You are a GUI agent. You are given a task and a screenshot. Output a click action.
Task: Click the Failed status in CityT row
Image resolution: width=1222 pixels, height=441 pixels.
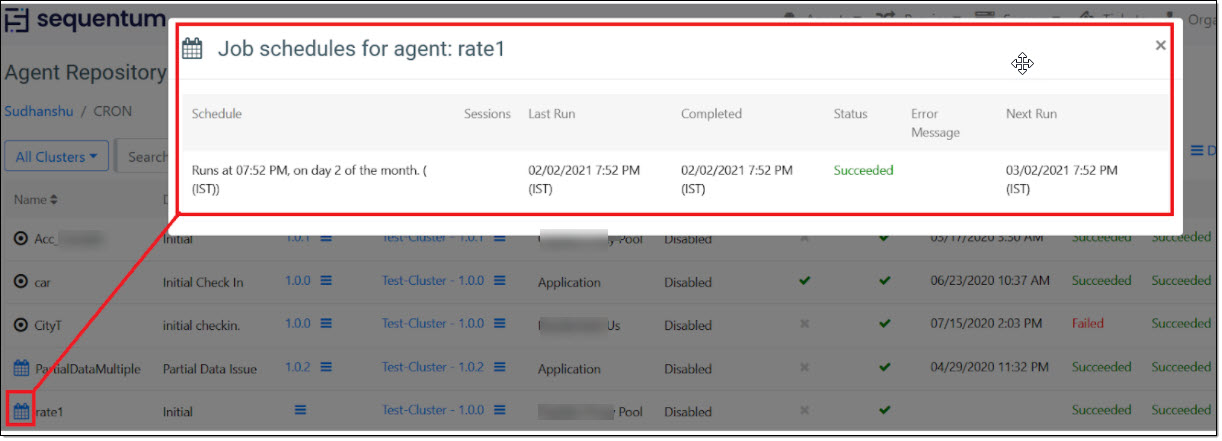click(x=1088, y=324)
